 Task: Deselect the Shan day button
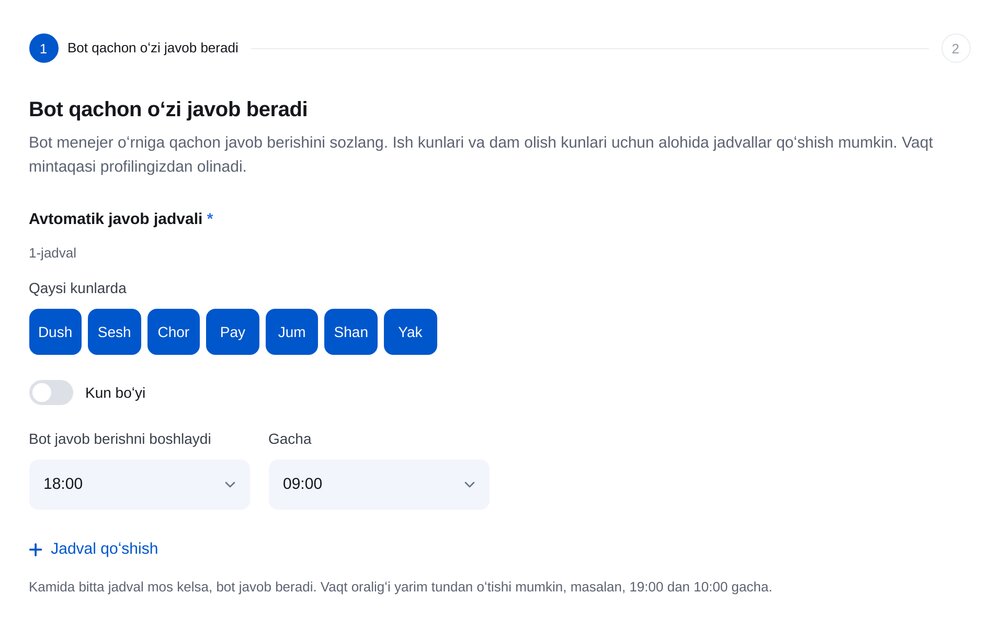click(x=351, y=332)
